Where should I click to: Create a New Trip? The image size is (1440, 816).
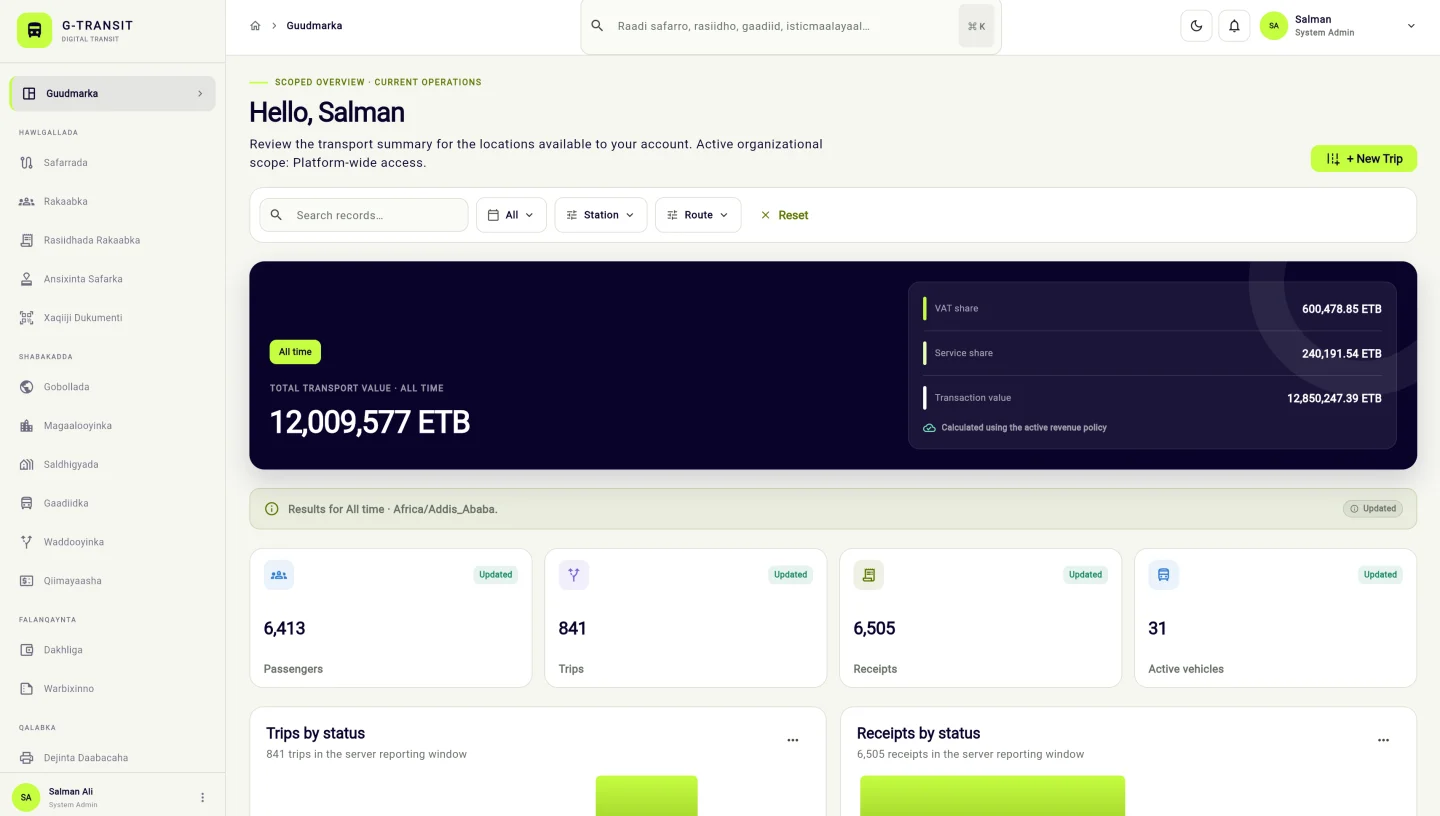(x=1364, y=159)
